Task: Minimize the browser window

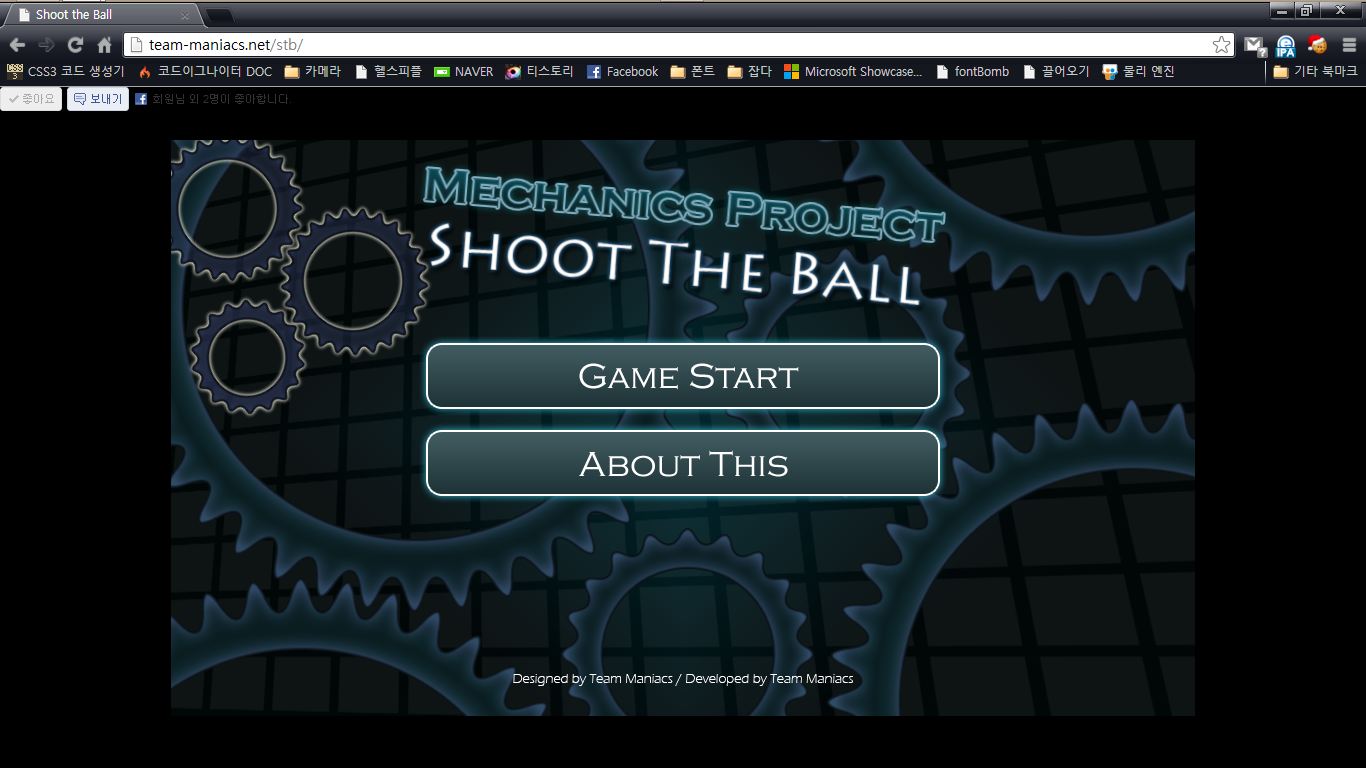Action: pos(1281,10)
